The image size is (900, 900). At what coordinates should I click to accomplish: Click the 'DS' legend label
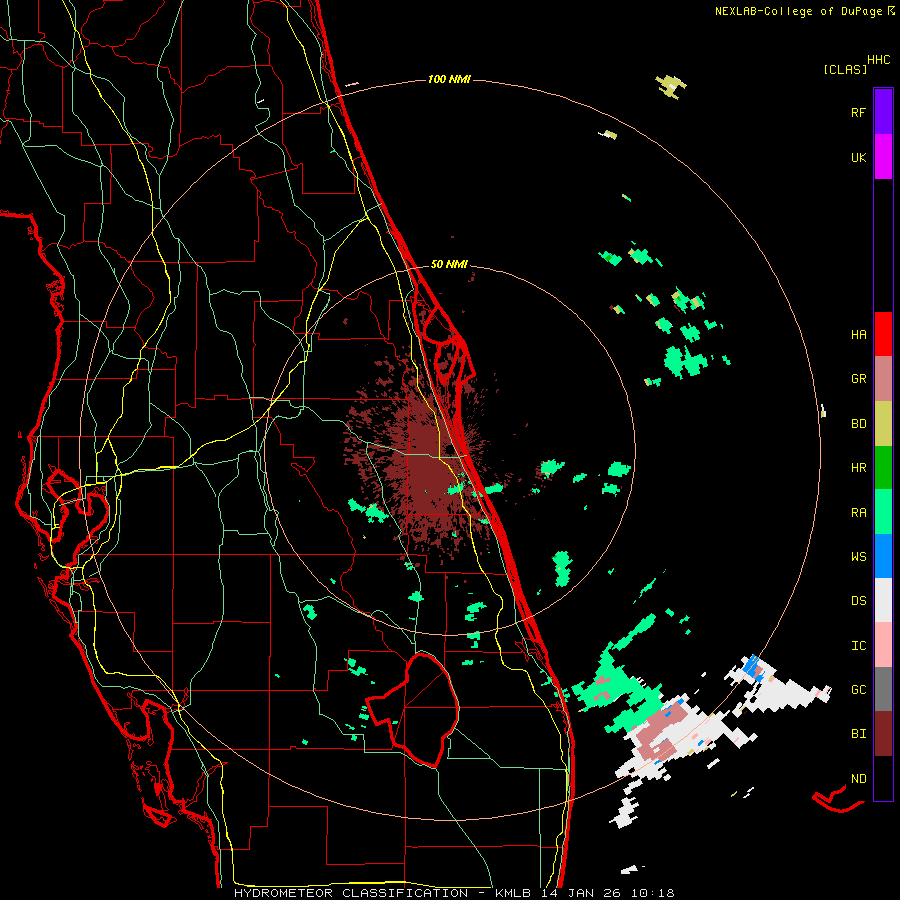point(858,600)
